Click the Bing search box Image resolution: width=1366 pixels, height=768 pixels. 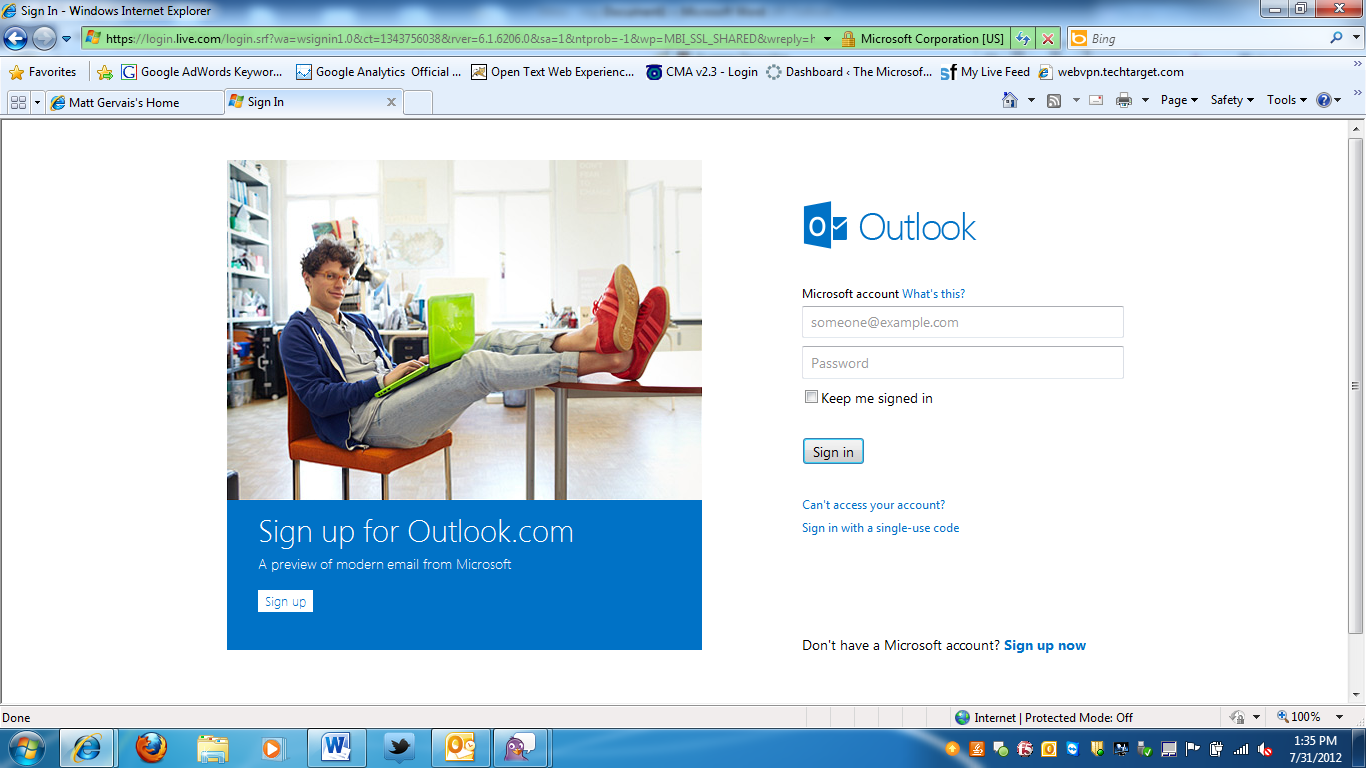(1197, 39)
